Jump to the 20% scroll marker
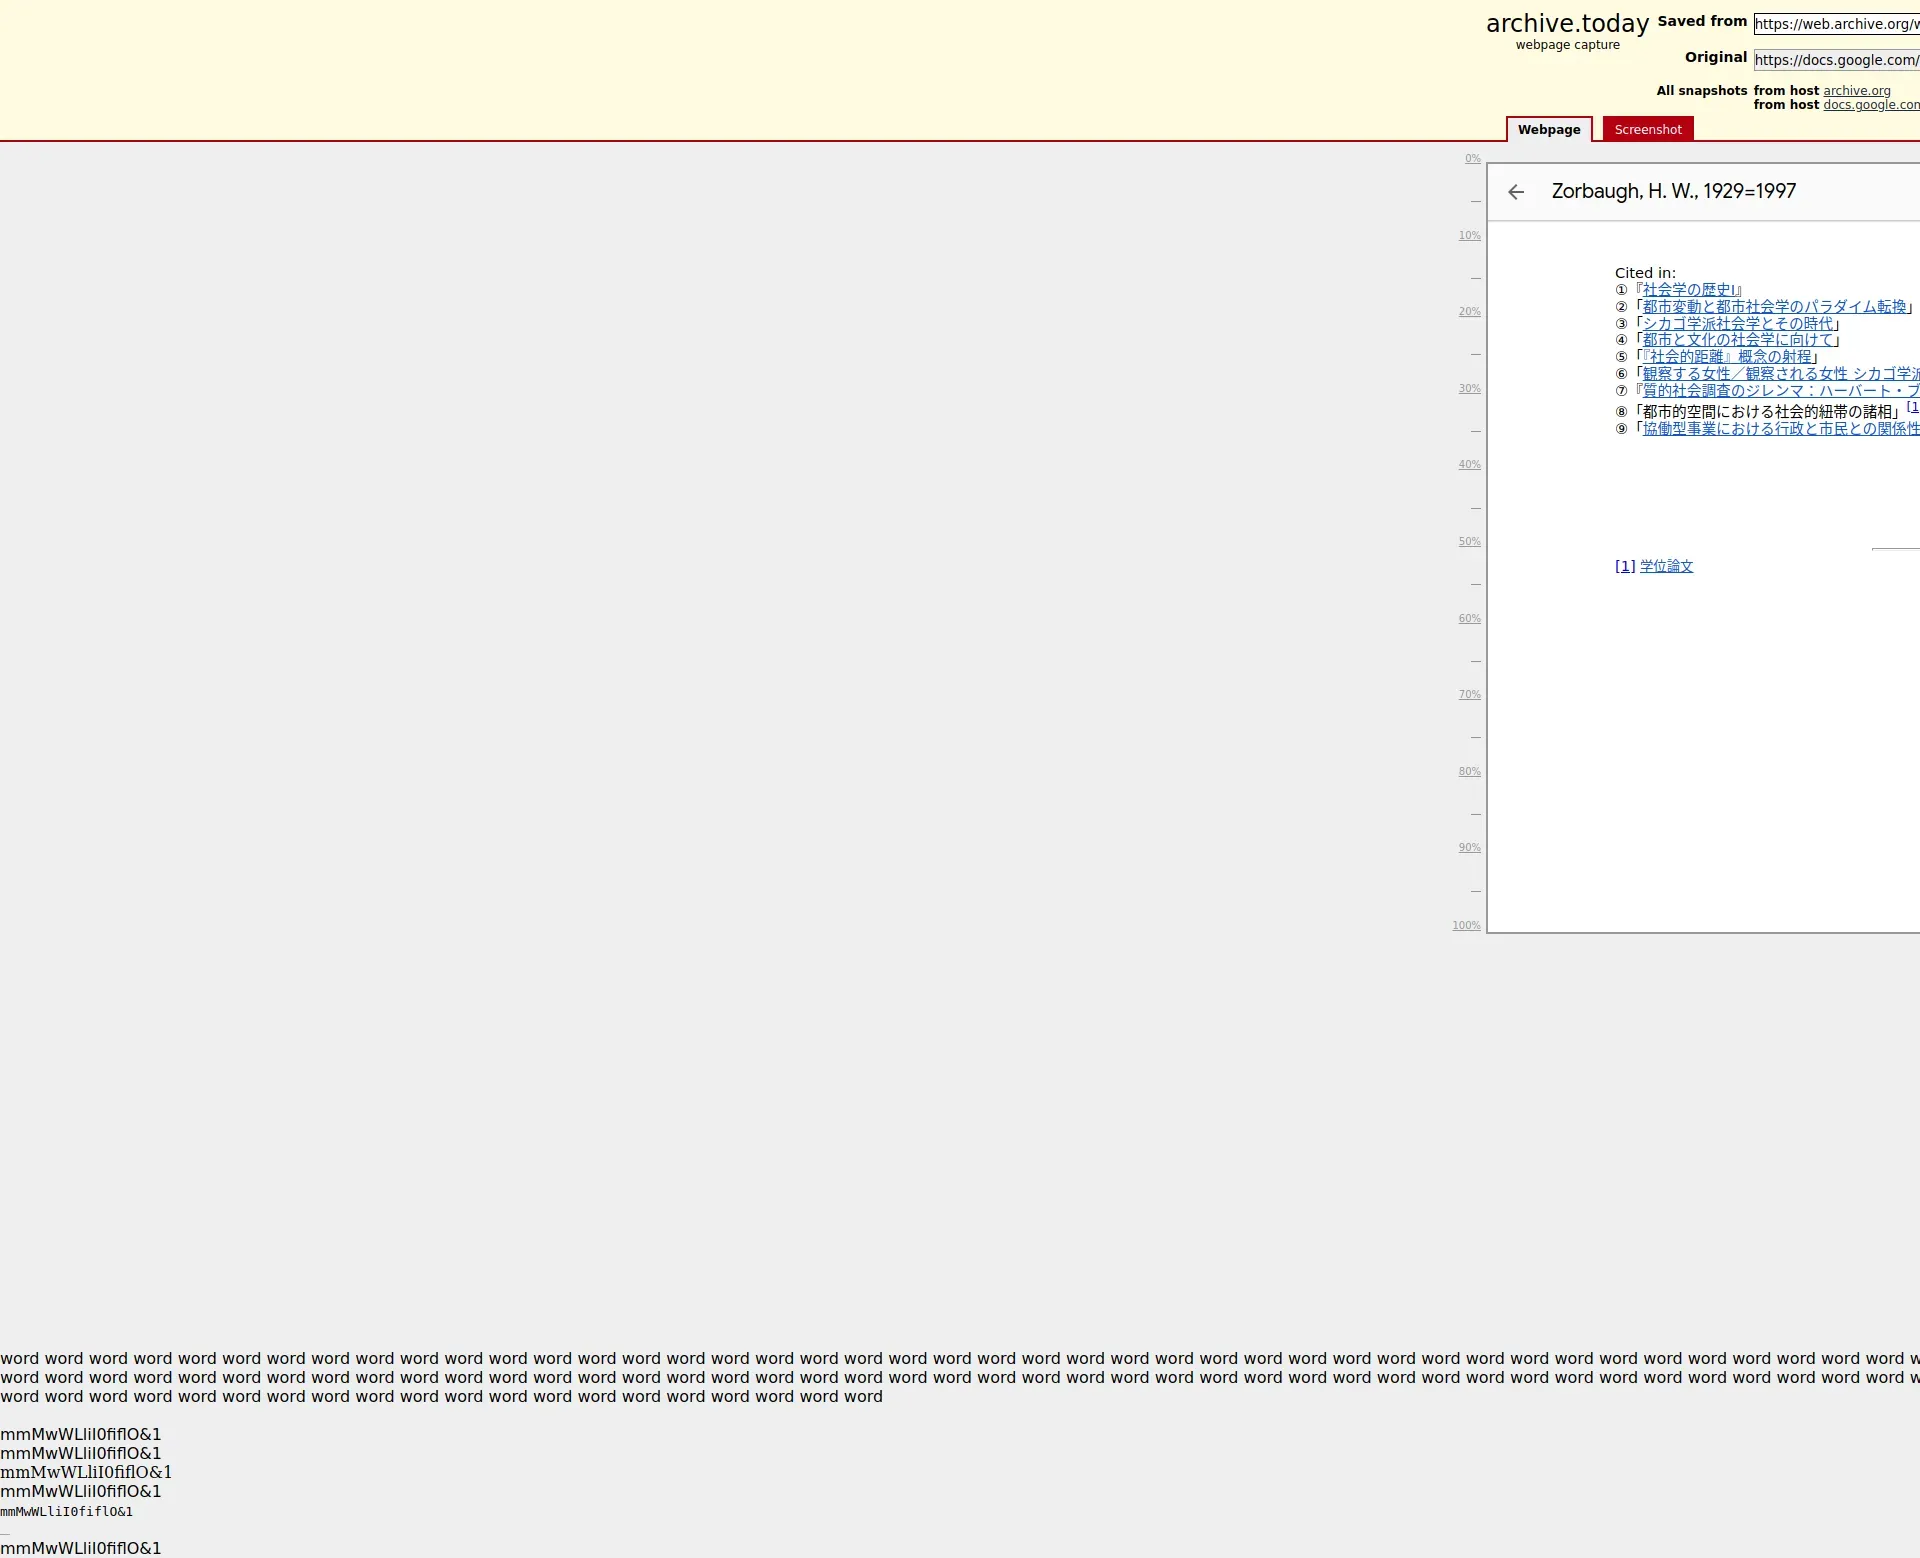The width and height of the screenshot is (1920, 1558). 1469,312
